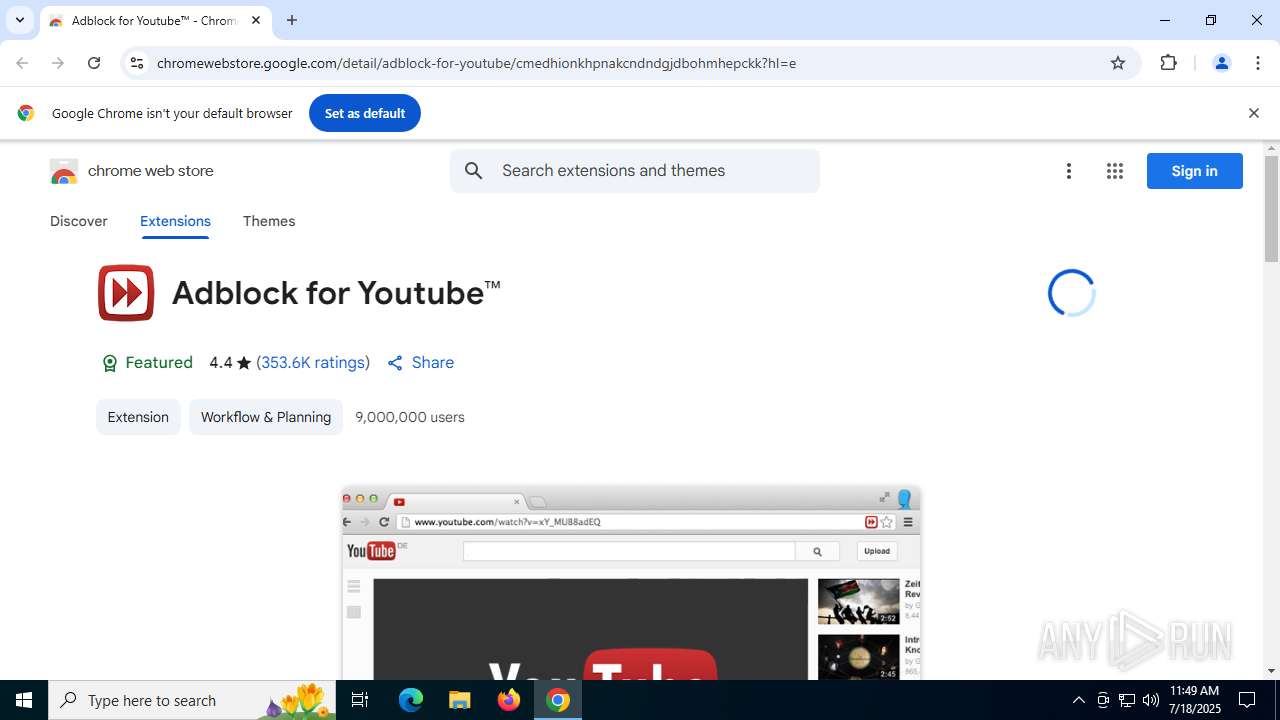Open the Extensions puzzle icon

1168,63
